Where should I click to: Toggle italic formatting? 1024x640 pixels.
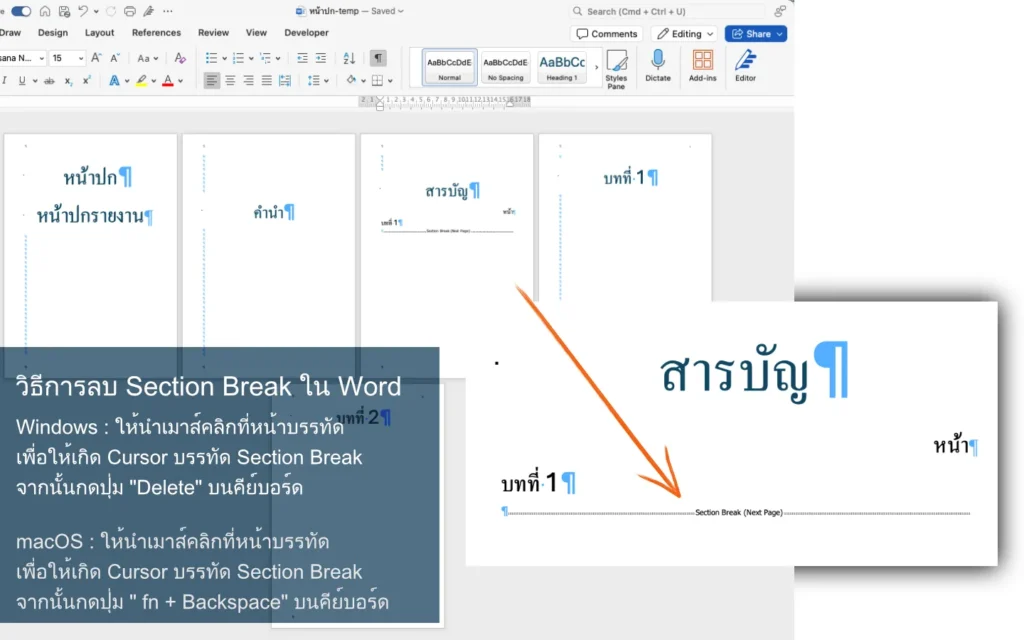[x=5, y=80]
